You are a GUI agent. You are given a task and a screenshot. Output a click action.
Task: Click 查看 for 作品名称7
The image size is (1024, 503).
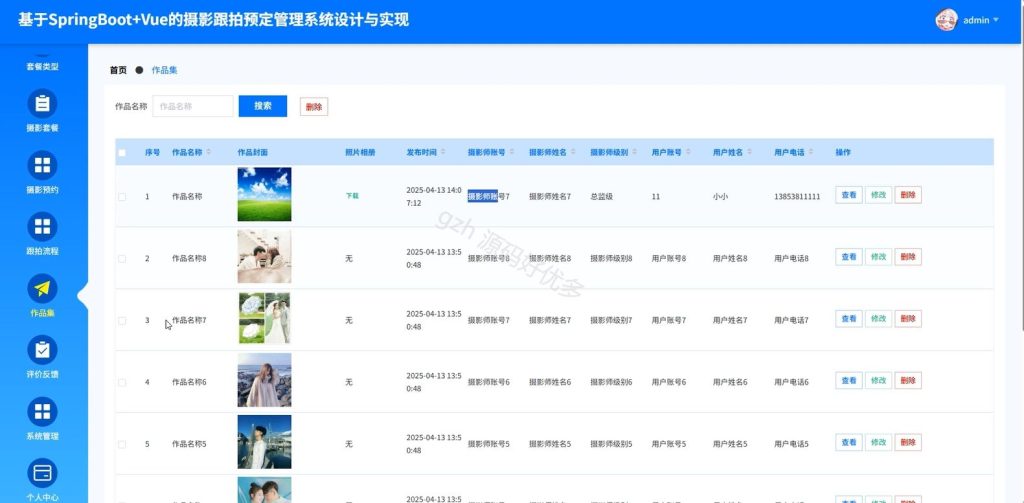[848, 319]
